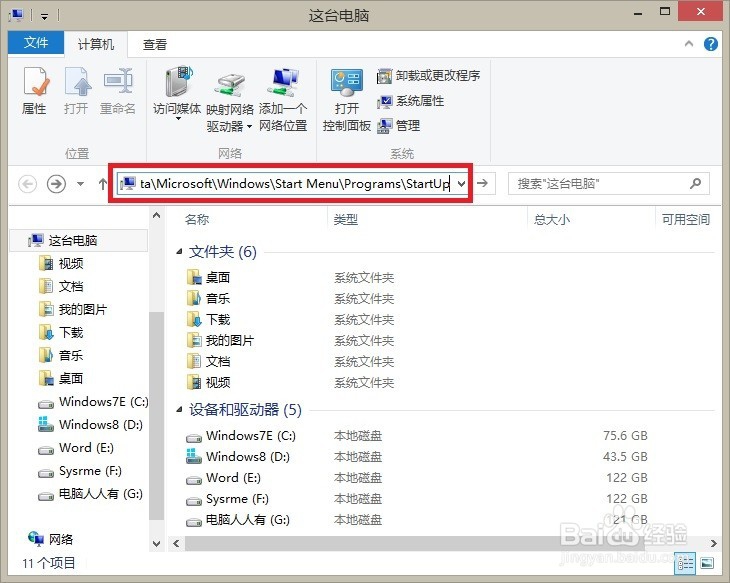Select Windows7E (C:) drive in file list

coord(241,436)
